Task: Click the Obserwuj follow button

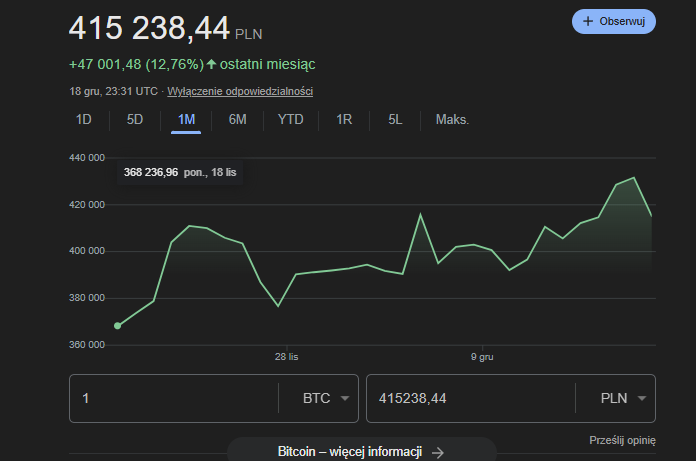Action: tap(613, 21)
